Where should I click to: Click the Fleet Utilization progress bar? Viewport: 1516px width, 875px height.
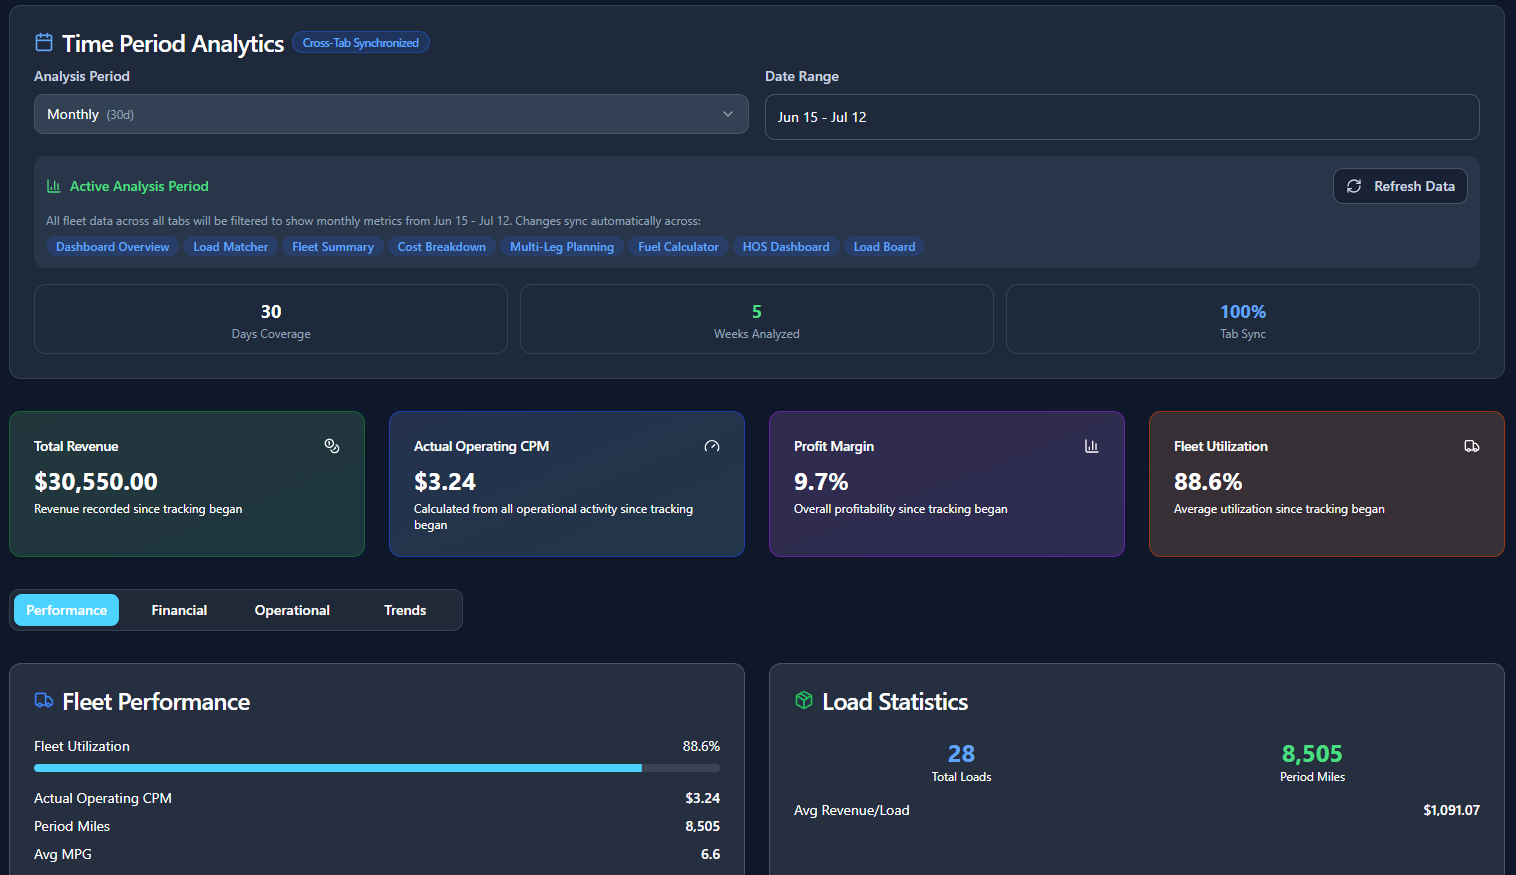(377, 768)
